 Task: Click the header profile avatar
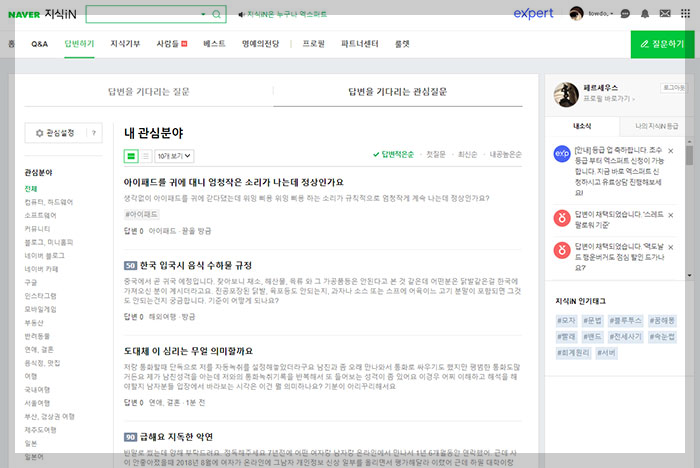pos(576,13)
